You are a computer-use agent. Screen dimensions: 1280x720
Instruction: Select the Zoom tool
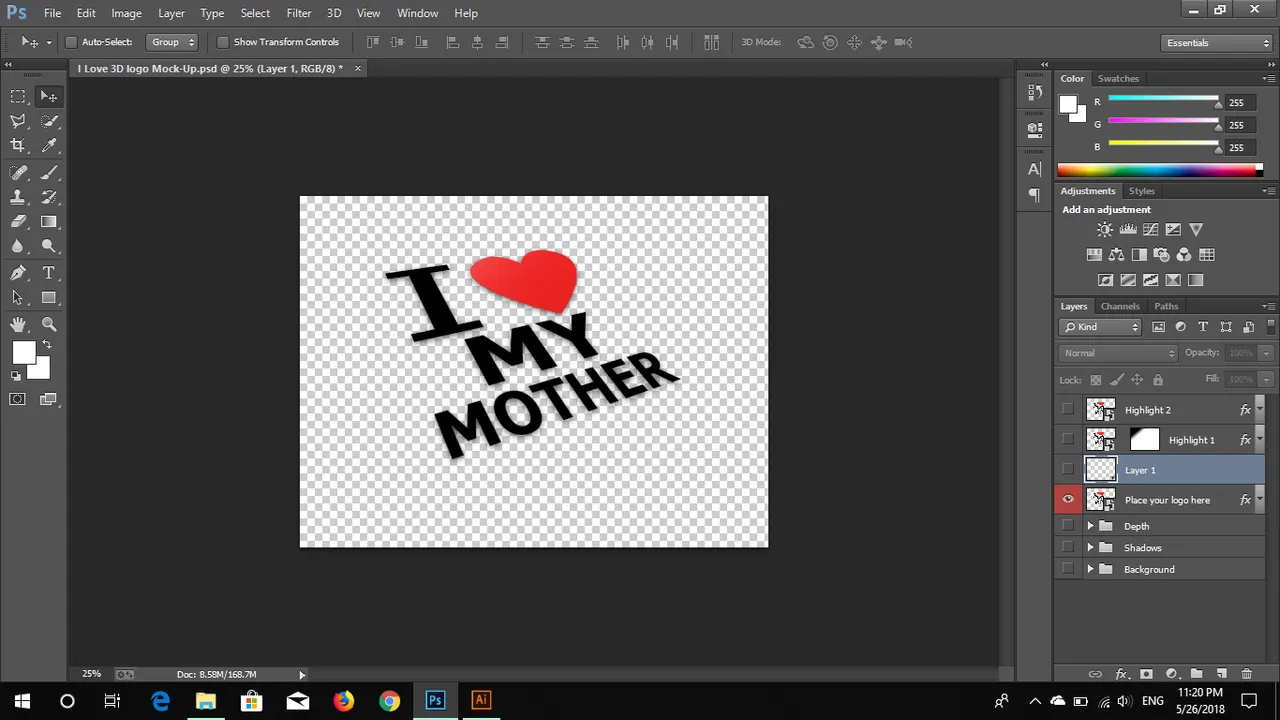click(x=49, y=324)
